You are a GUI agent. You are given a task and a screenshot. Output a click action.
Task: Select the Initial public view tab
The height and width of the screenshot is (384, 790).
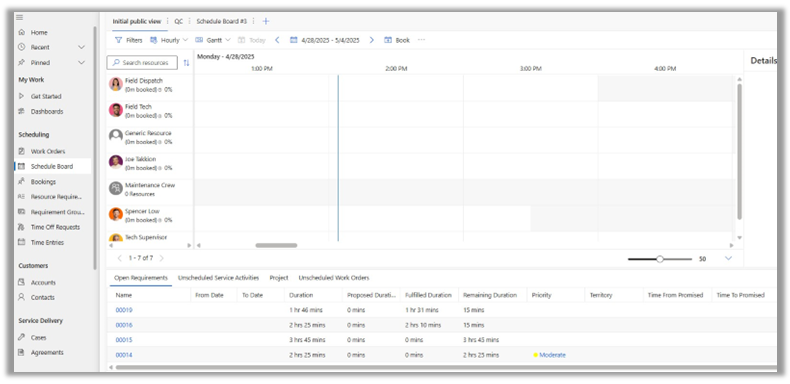point(137,22)
